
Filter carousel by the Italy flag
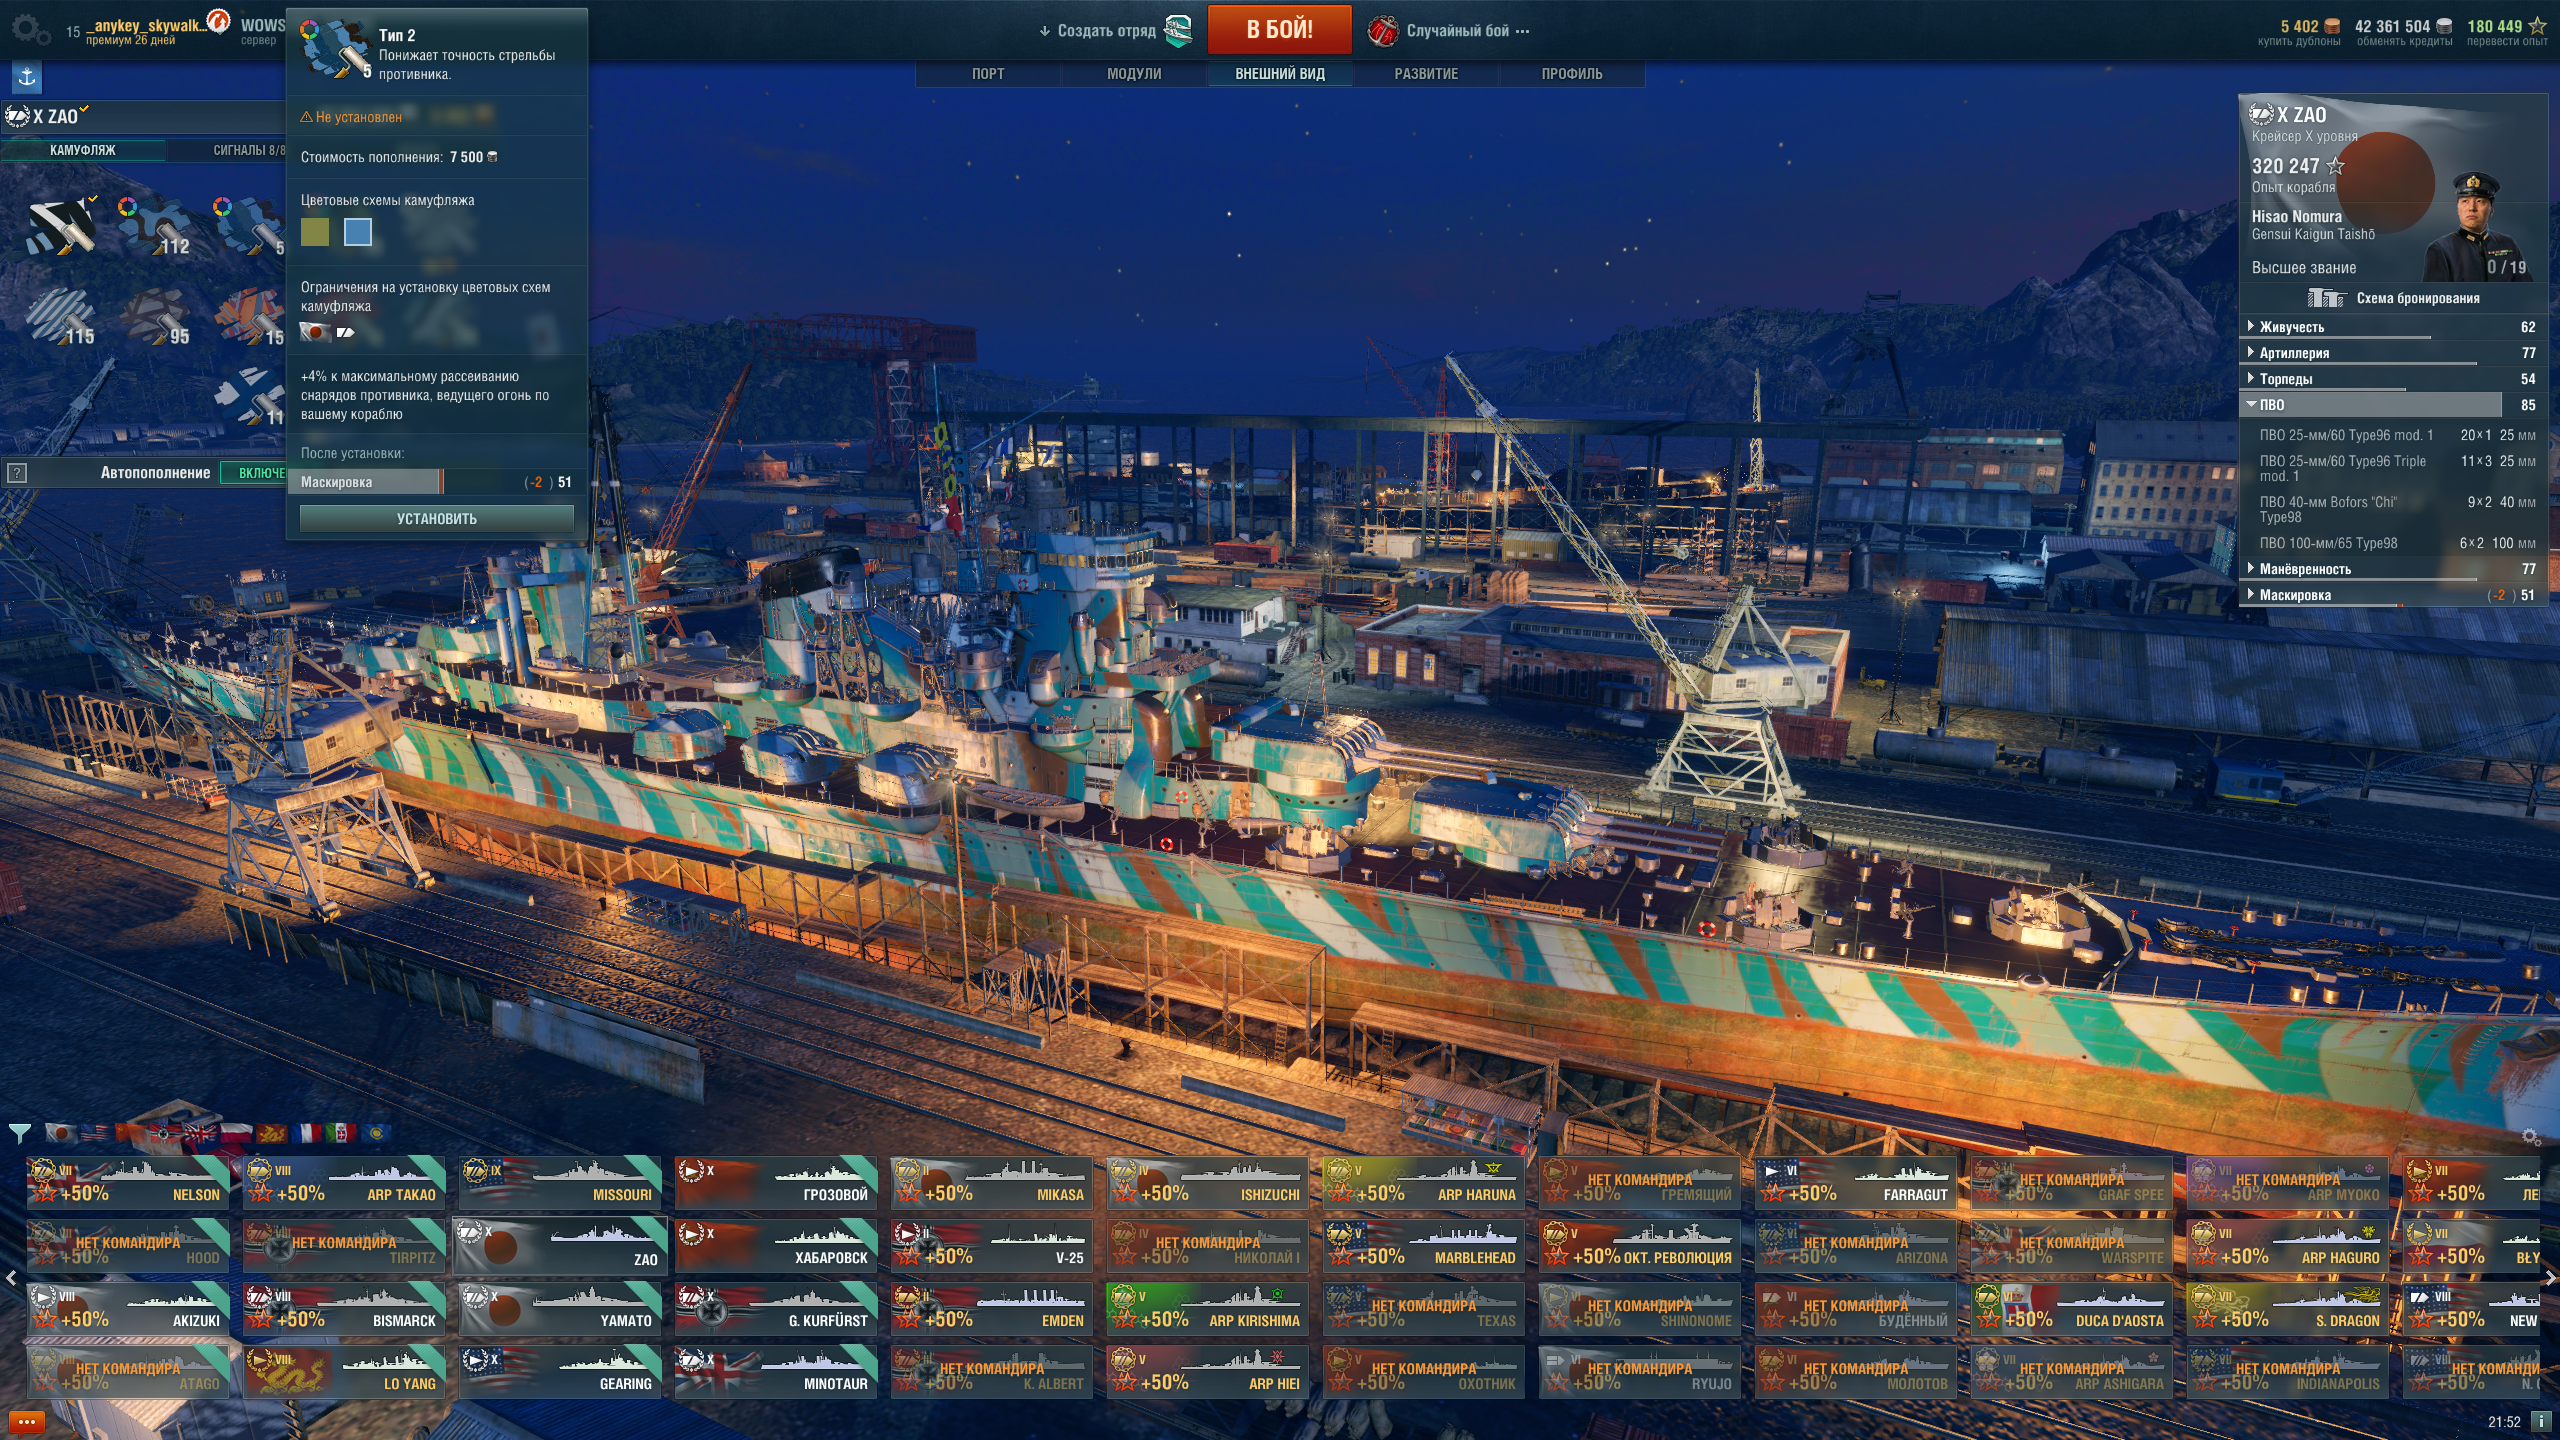click(341, 1133)
